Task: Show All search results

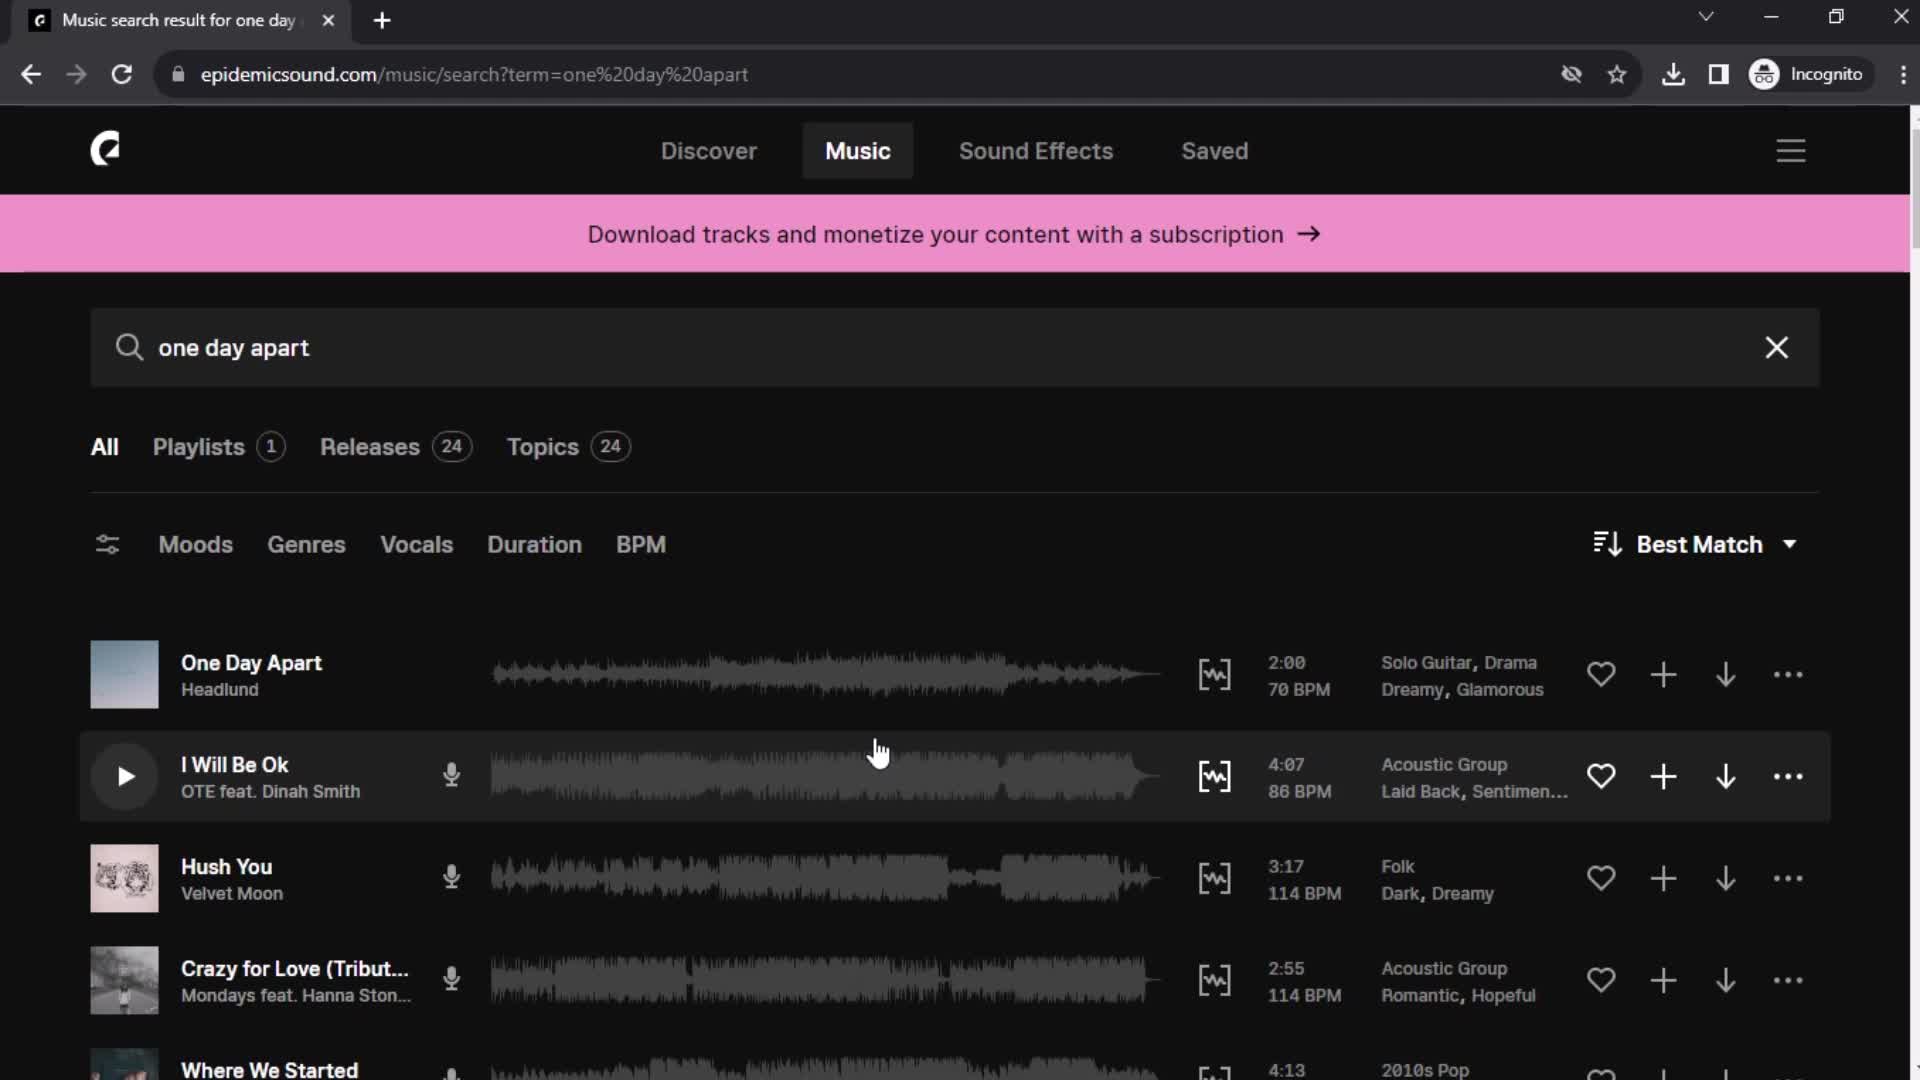Action: [104, 447]
